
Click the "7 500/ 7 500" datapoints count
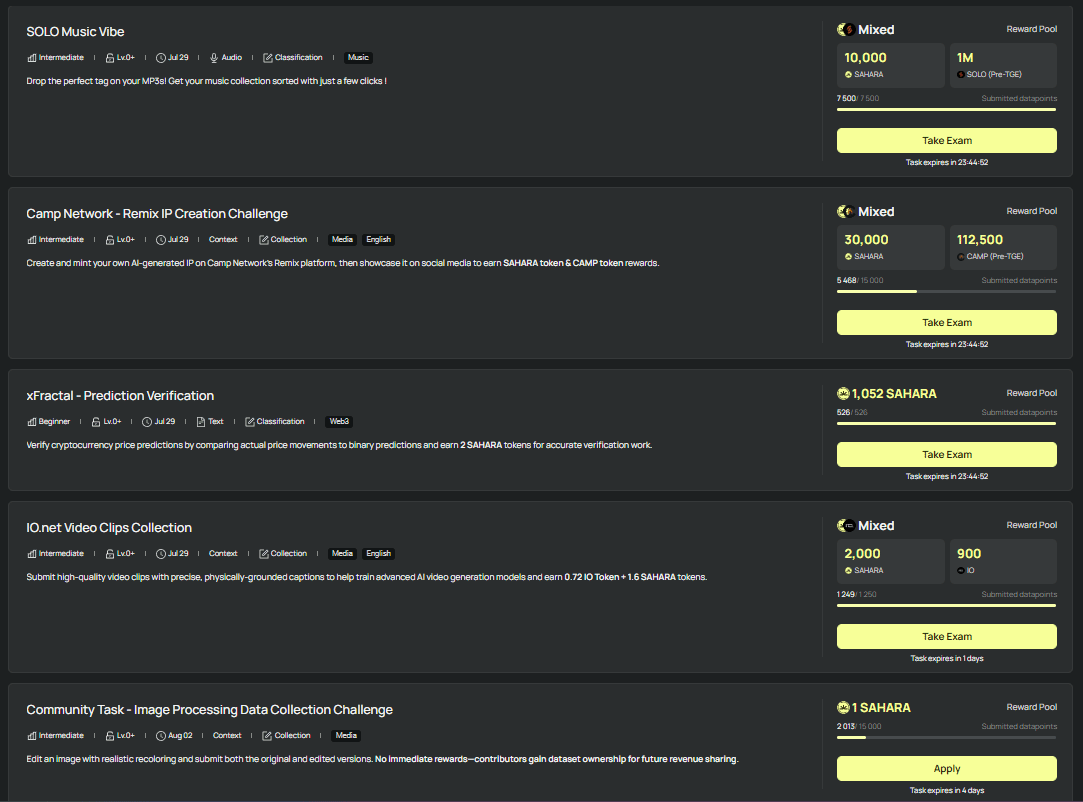point(858,99)
